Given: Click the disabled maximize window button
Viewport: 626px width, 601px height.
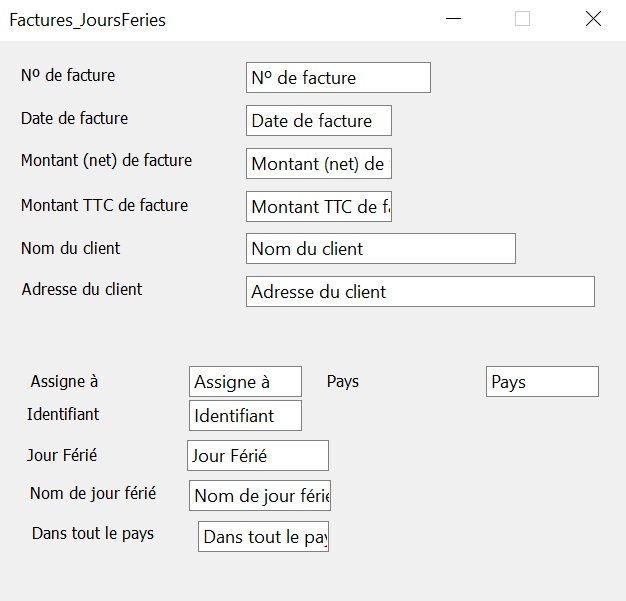Looking at the screenshot, I should 522,19.
